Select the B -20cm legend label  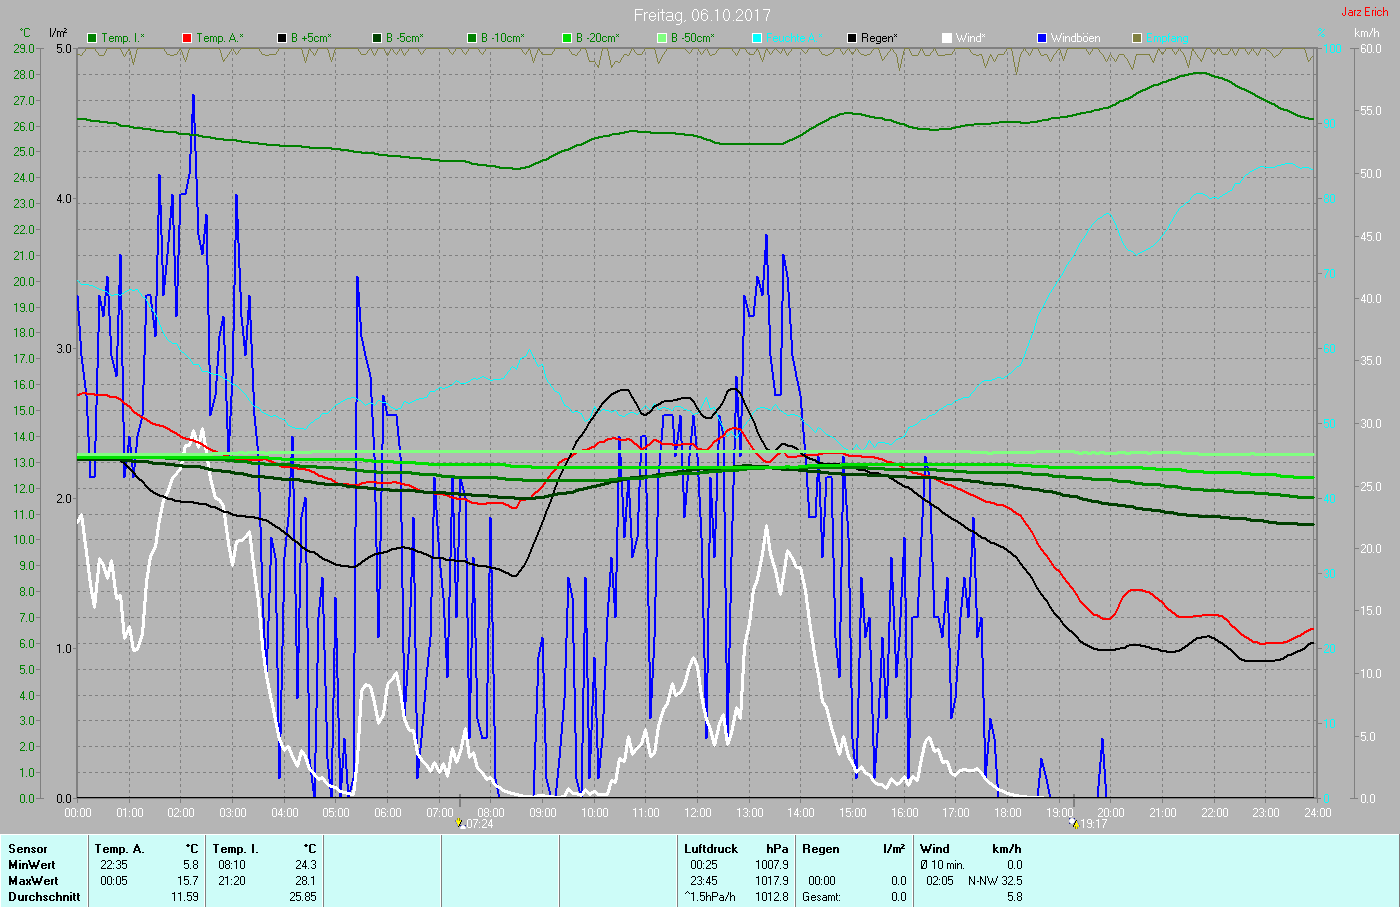click(597, 38)
